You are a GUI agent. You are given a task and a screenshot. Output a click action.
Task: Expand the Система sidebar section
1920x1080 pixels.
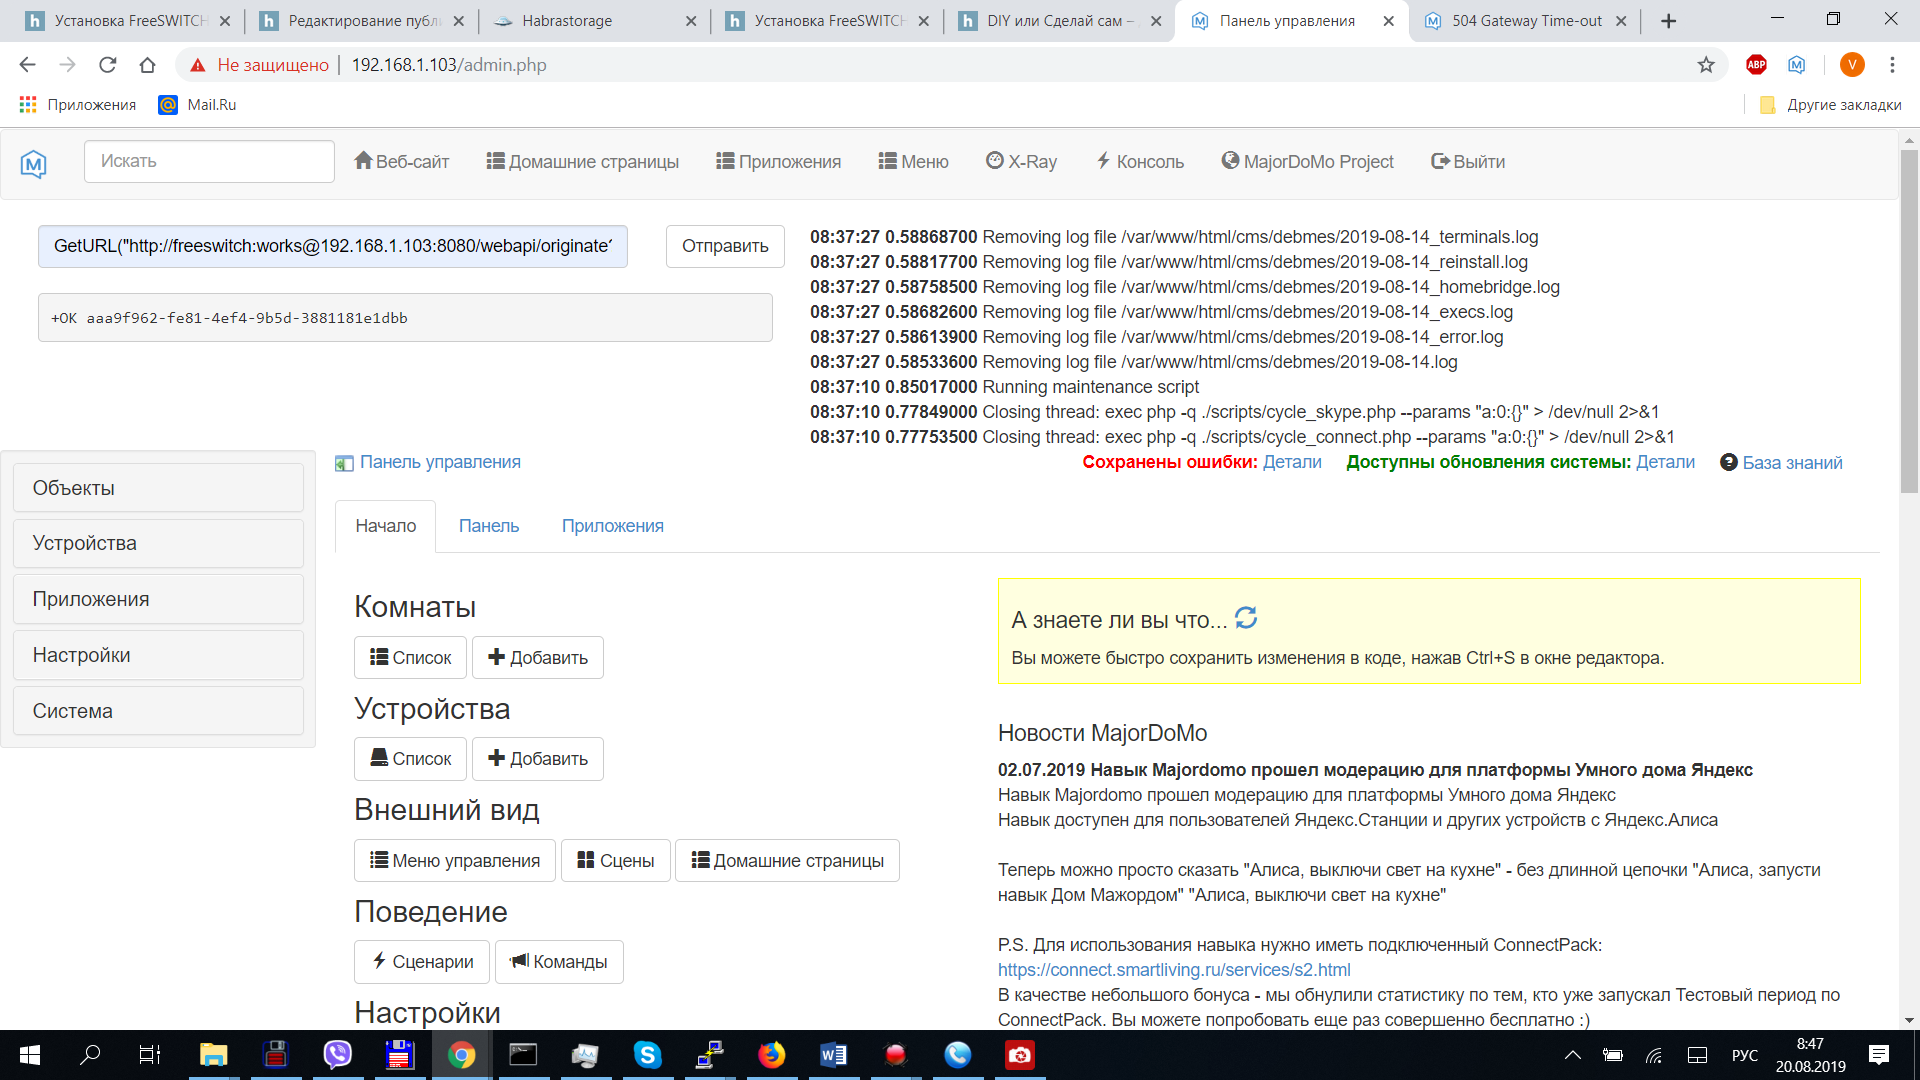(158, 711)
